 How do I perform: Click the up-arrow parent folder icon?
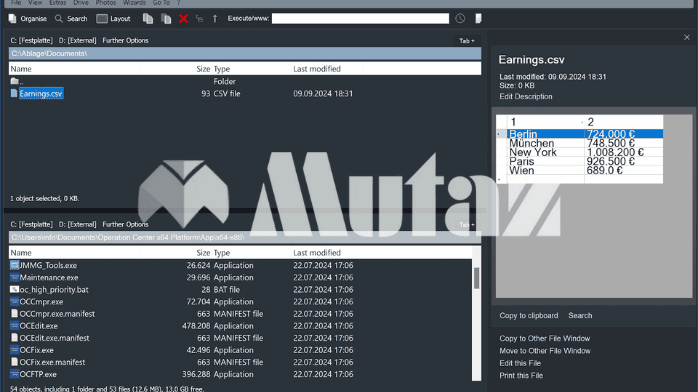[x=215, y=19]
